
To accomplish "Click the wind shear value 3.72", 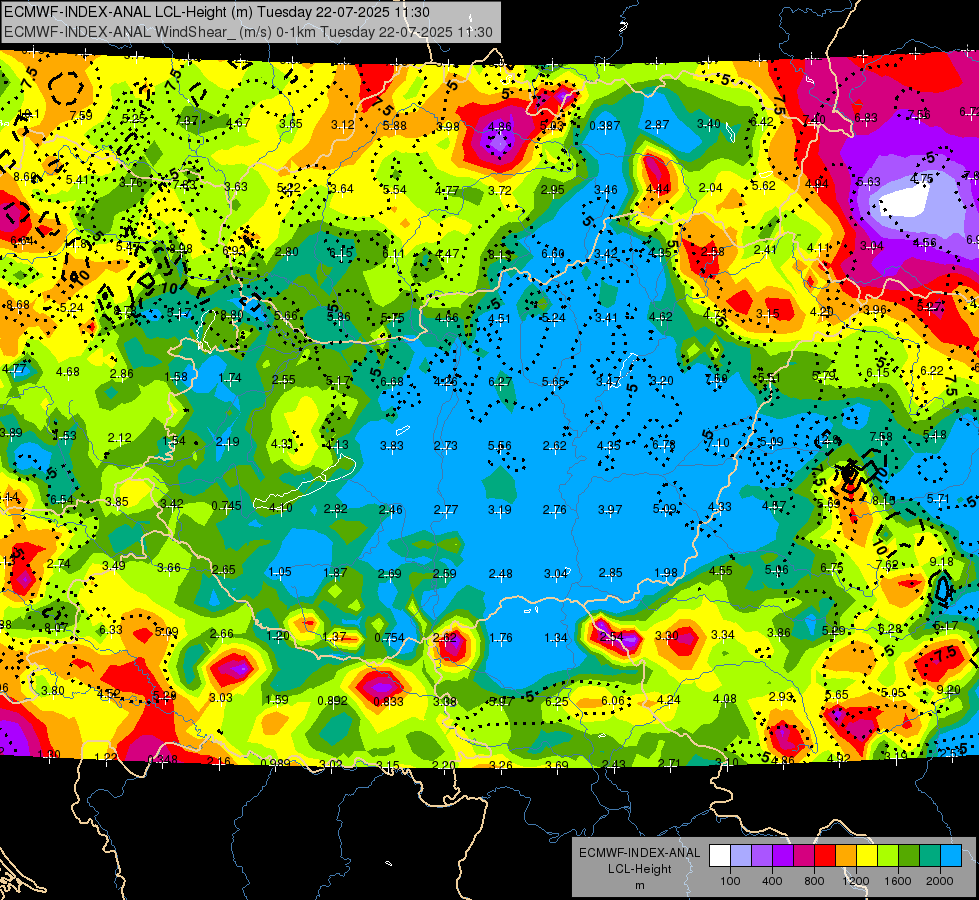I will (x=500, y=190).
